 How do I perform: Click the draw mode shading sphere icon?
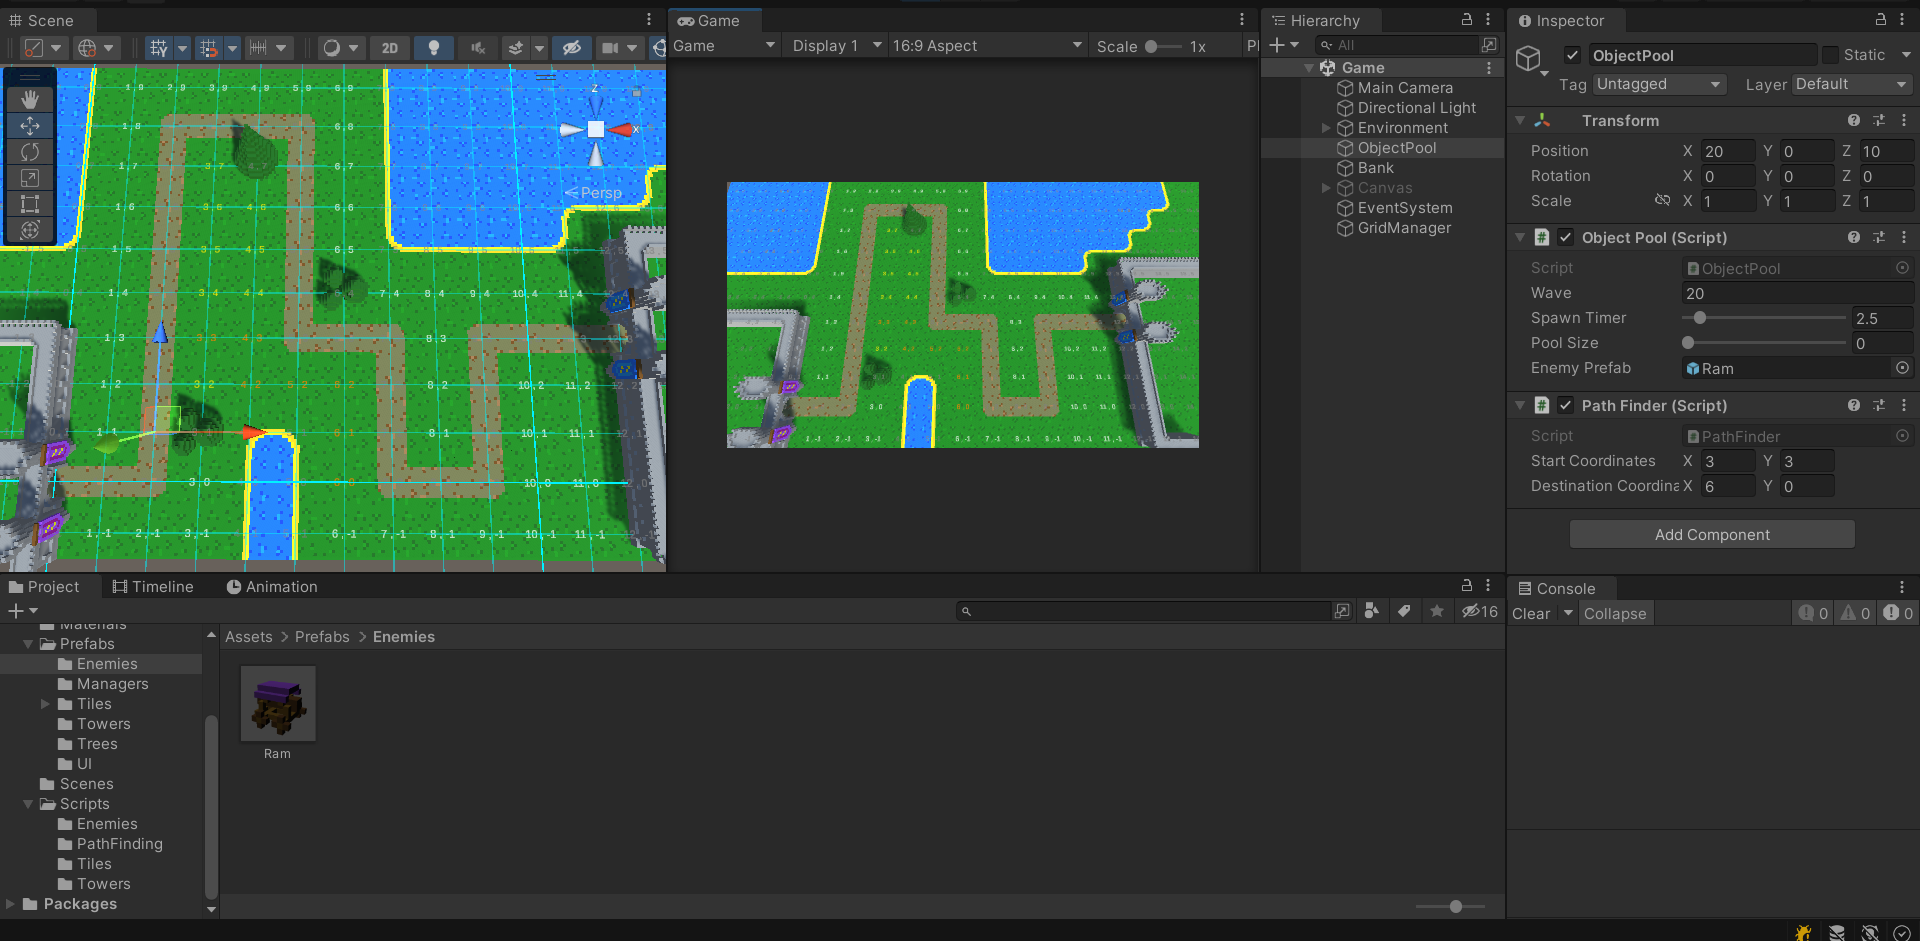click(332, 47)
